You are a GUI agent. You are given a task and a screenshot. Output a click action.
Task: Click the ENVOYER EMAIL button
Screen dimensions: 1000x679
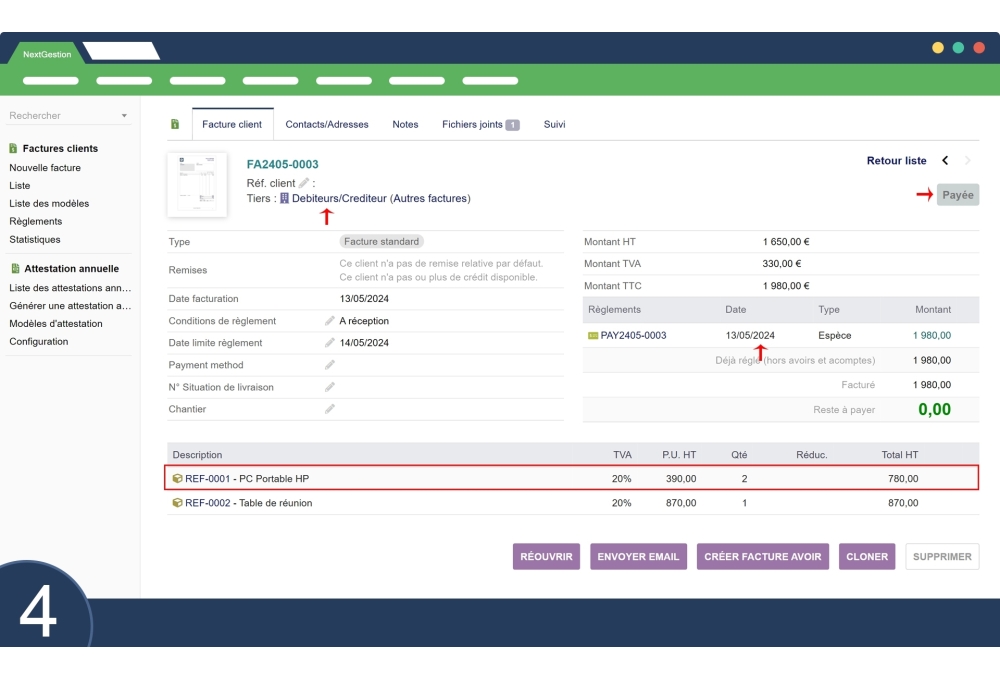click(x=638, y=557)
